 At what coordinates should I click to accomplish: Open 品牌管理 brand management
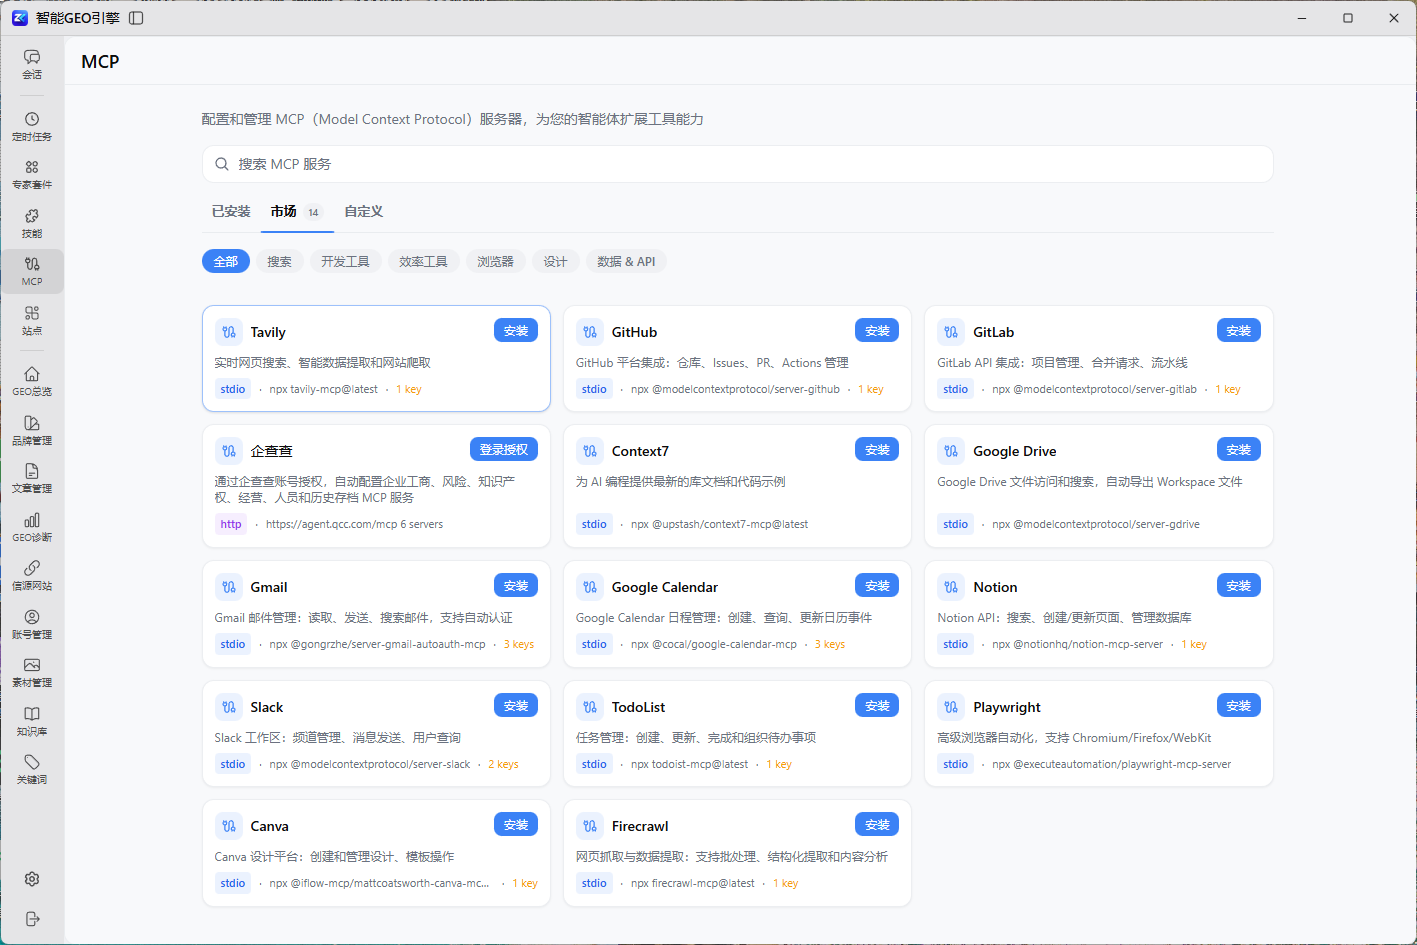[x=32, y=430]
